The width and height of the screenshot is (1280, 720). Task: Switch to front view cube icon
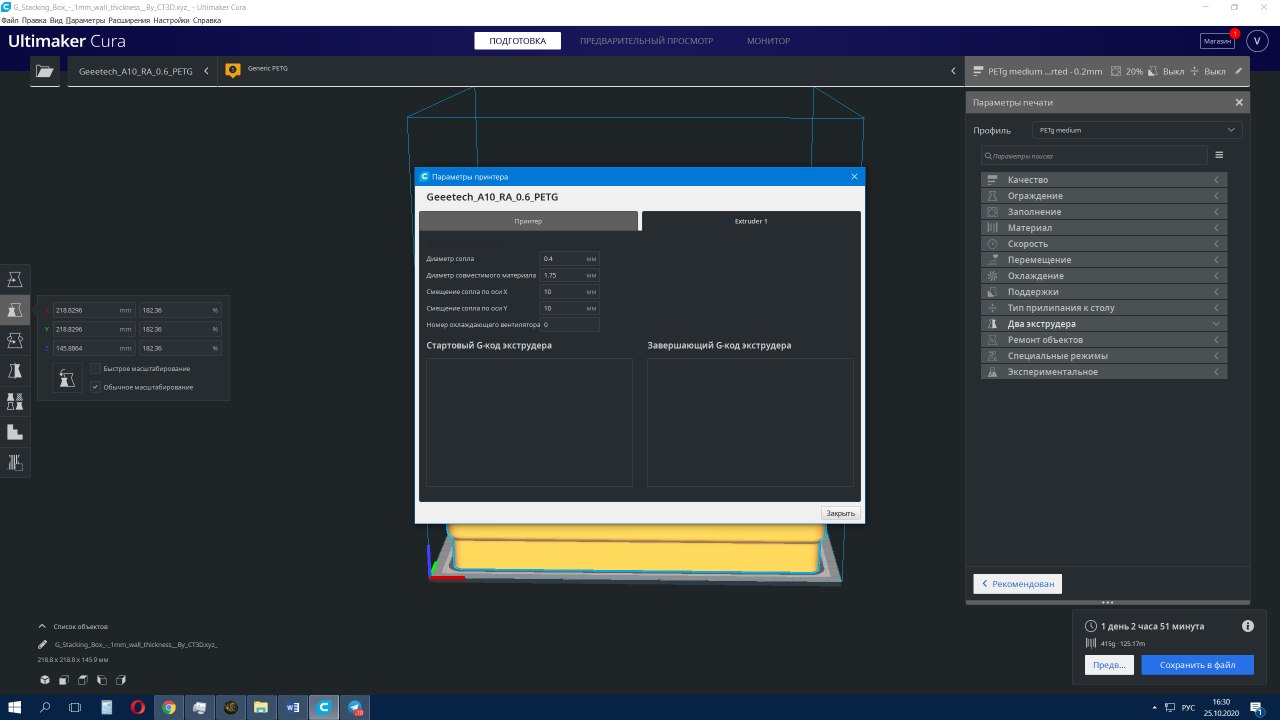[x=64, y=680]
